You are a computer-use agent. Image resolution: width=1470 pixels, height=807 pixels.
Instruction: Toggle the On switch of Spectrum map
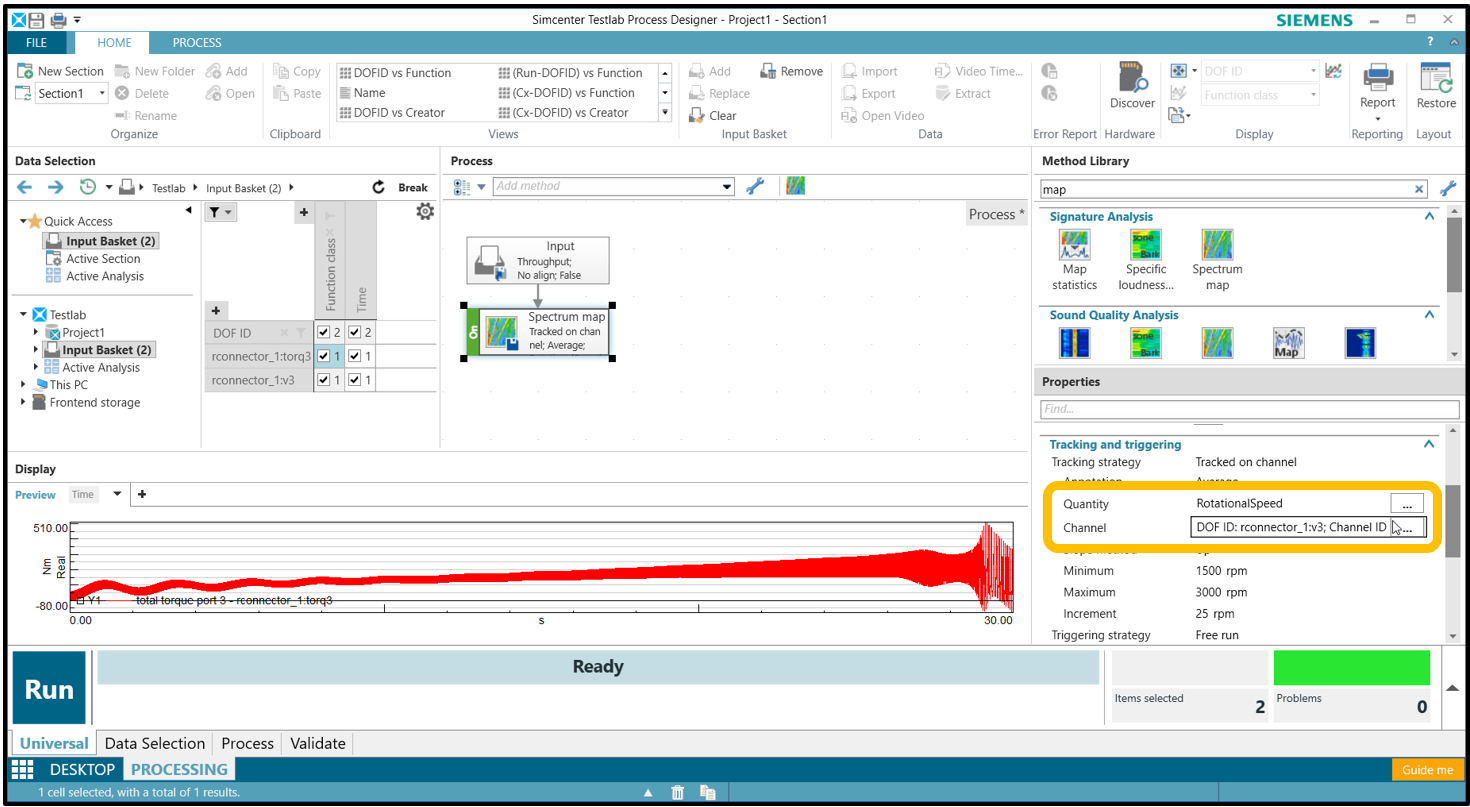(x=473, y=331)
